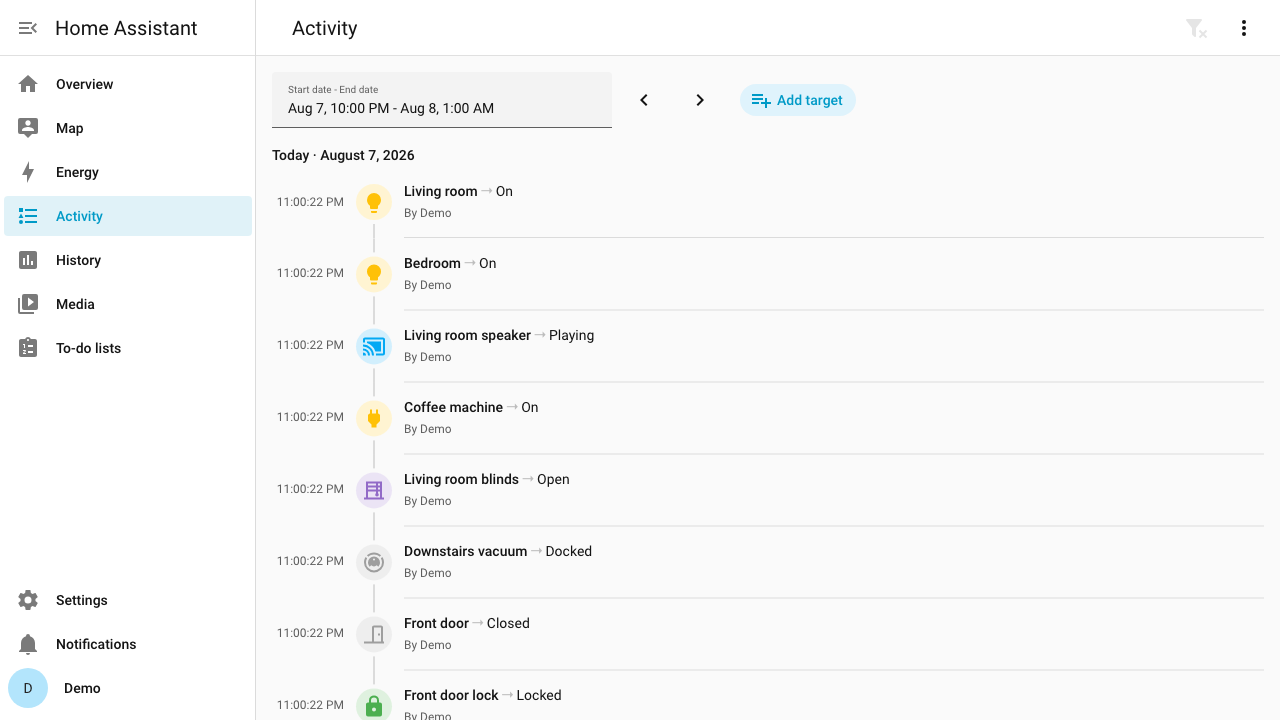The height and width of the screenshot is (720, 1280).
Task: Open the To-do lists entry
Action: coord(128,348)
